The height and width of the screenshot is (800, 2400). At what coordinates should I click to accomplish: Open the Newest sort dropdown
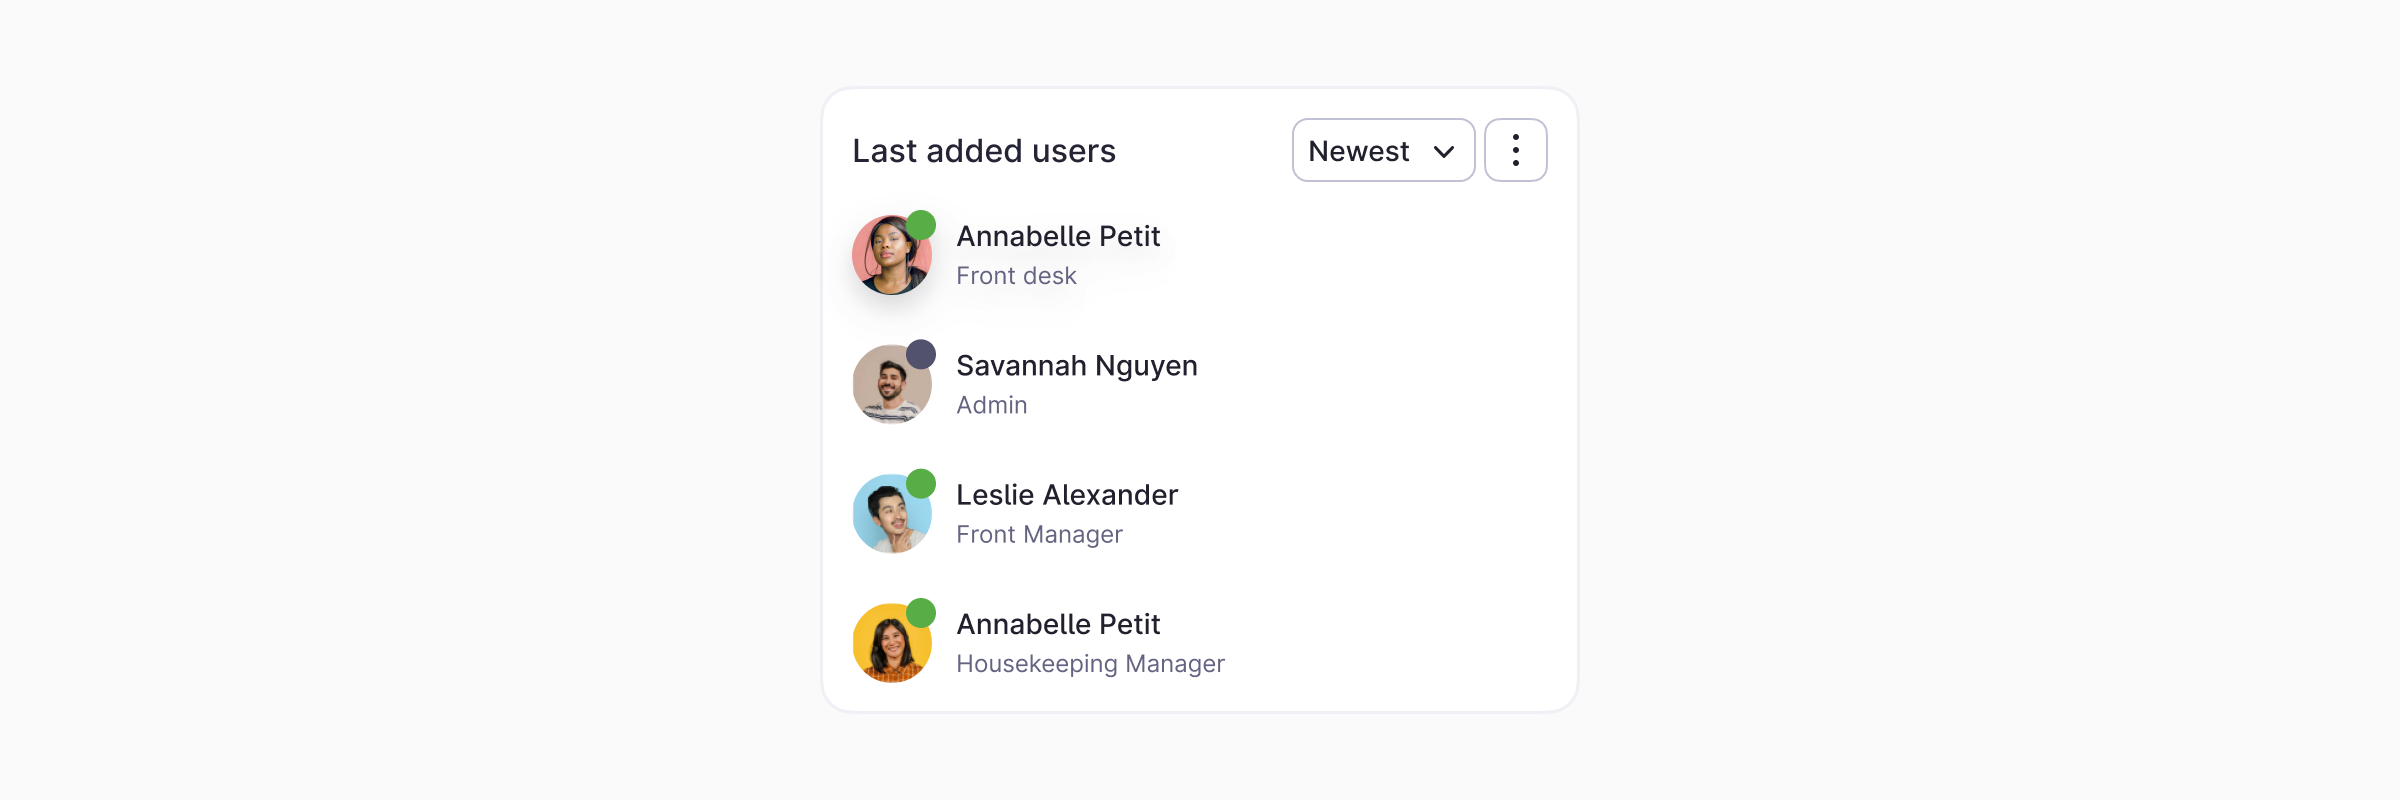1382,150
